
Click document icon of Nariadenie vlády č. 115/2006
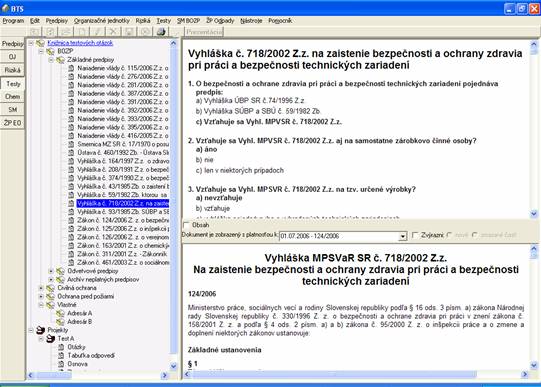point(71,68)
